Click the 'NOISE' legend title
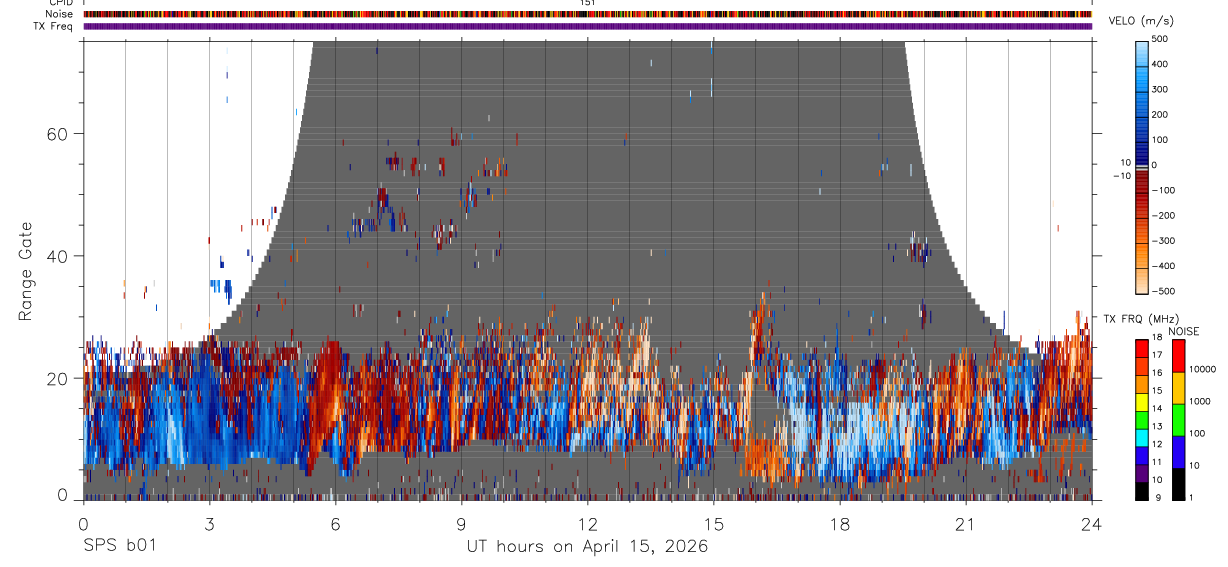Screen dimensions: 1228x567 [x=1184, y=331]
